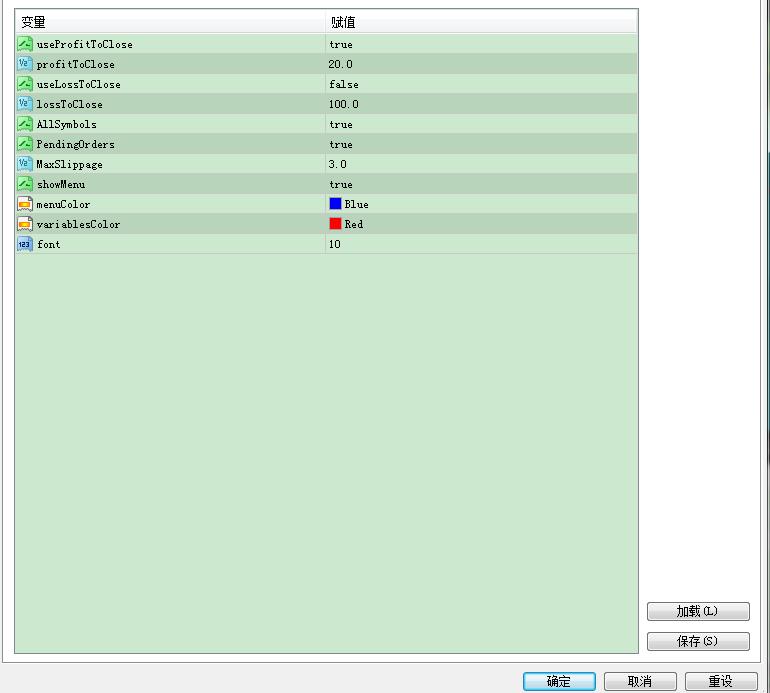The height and width of the screenshot is (693, 770).
Task: Click the boolean icon next to useLossToClose
Action: pos(25,84)
